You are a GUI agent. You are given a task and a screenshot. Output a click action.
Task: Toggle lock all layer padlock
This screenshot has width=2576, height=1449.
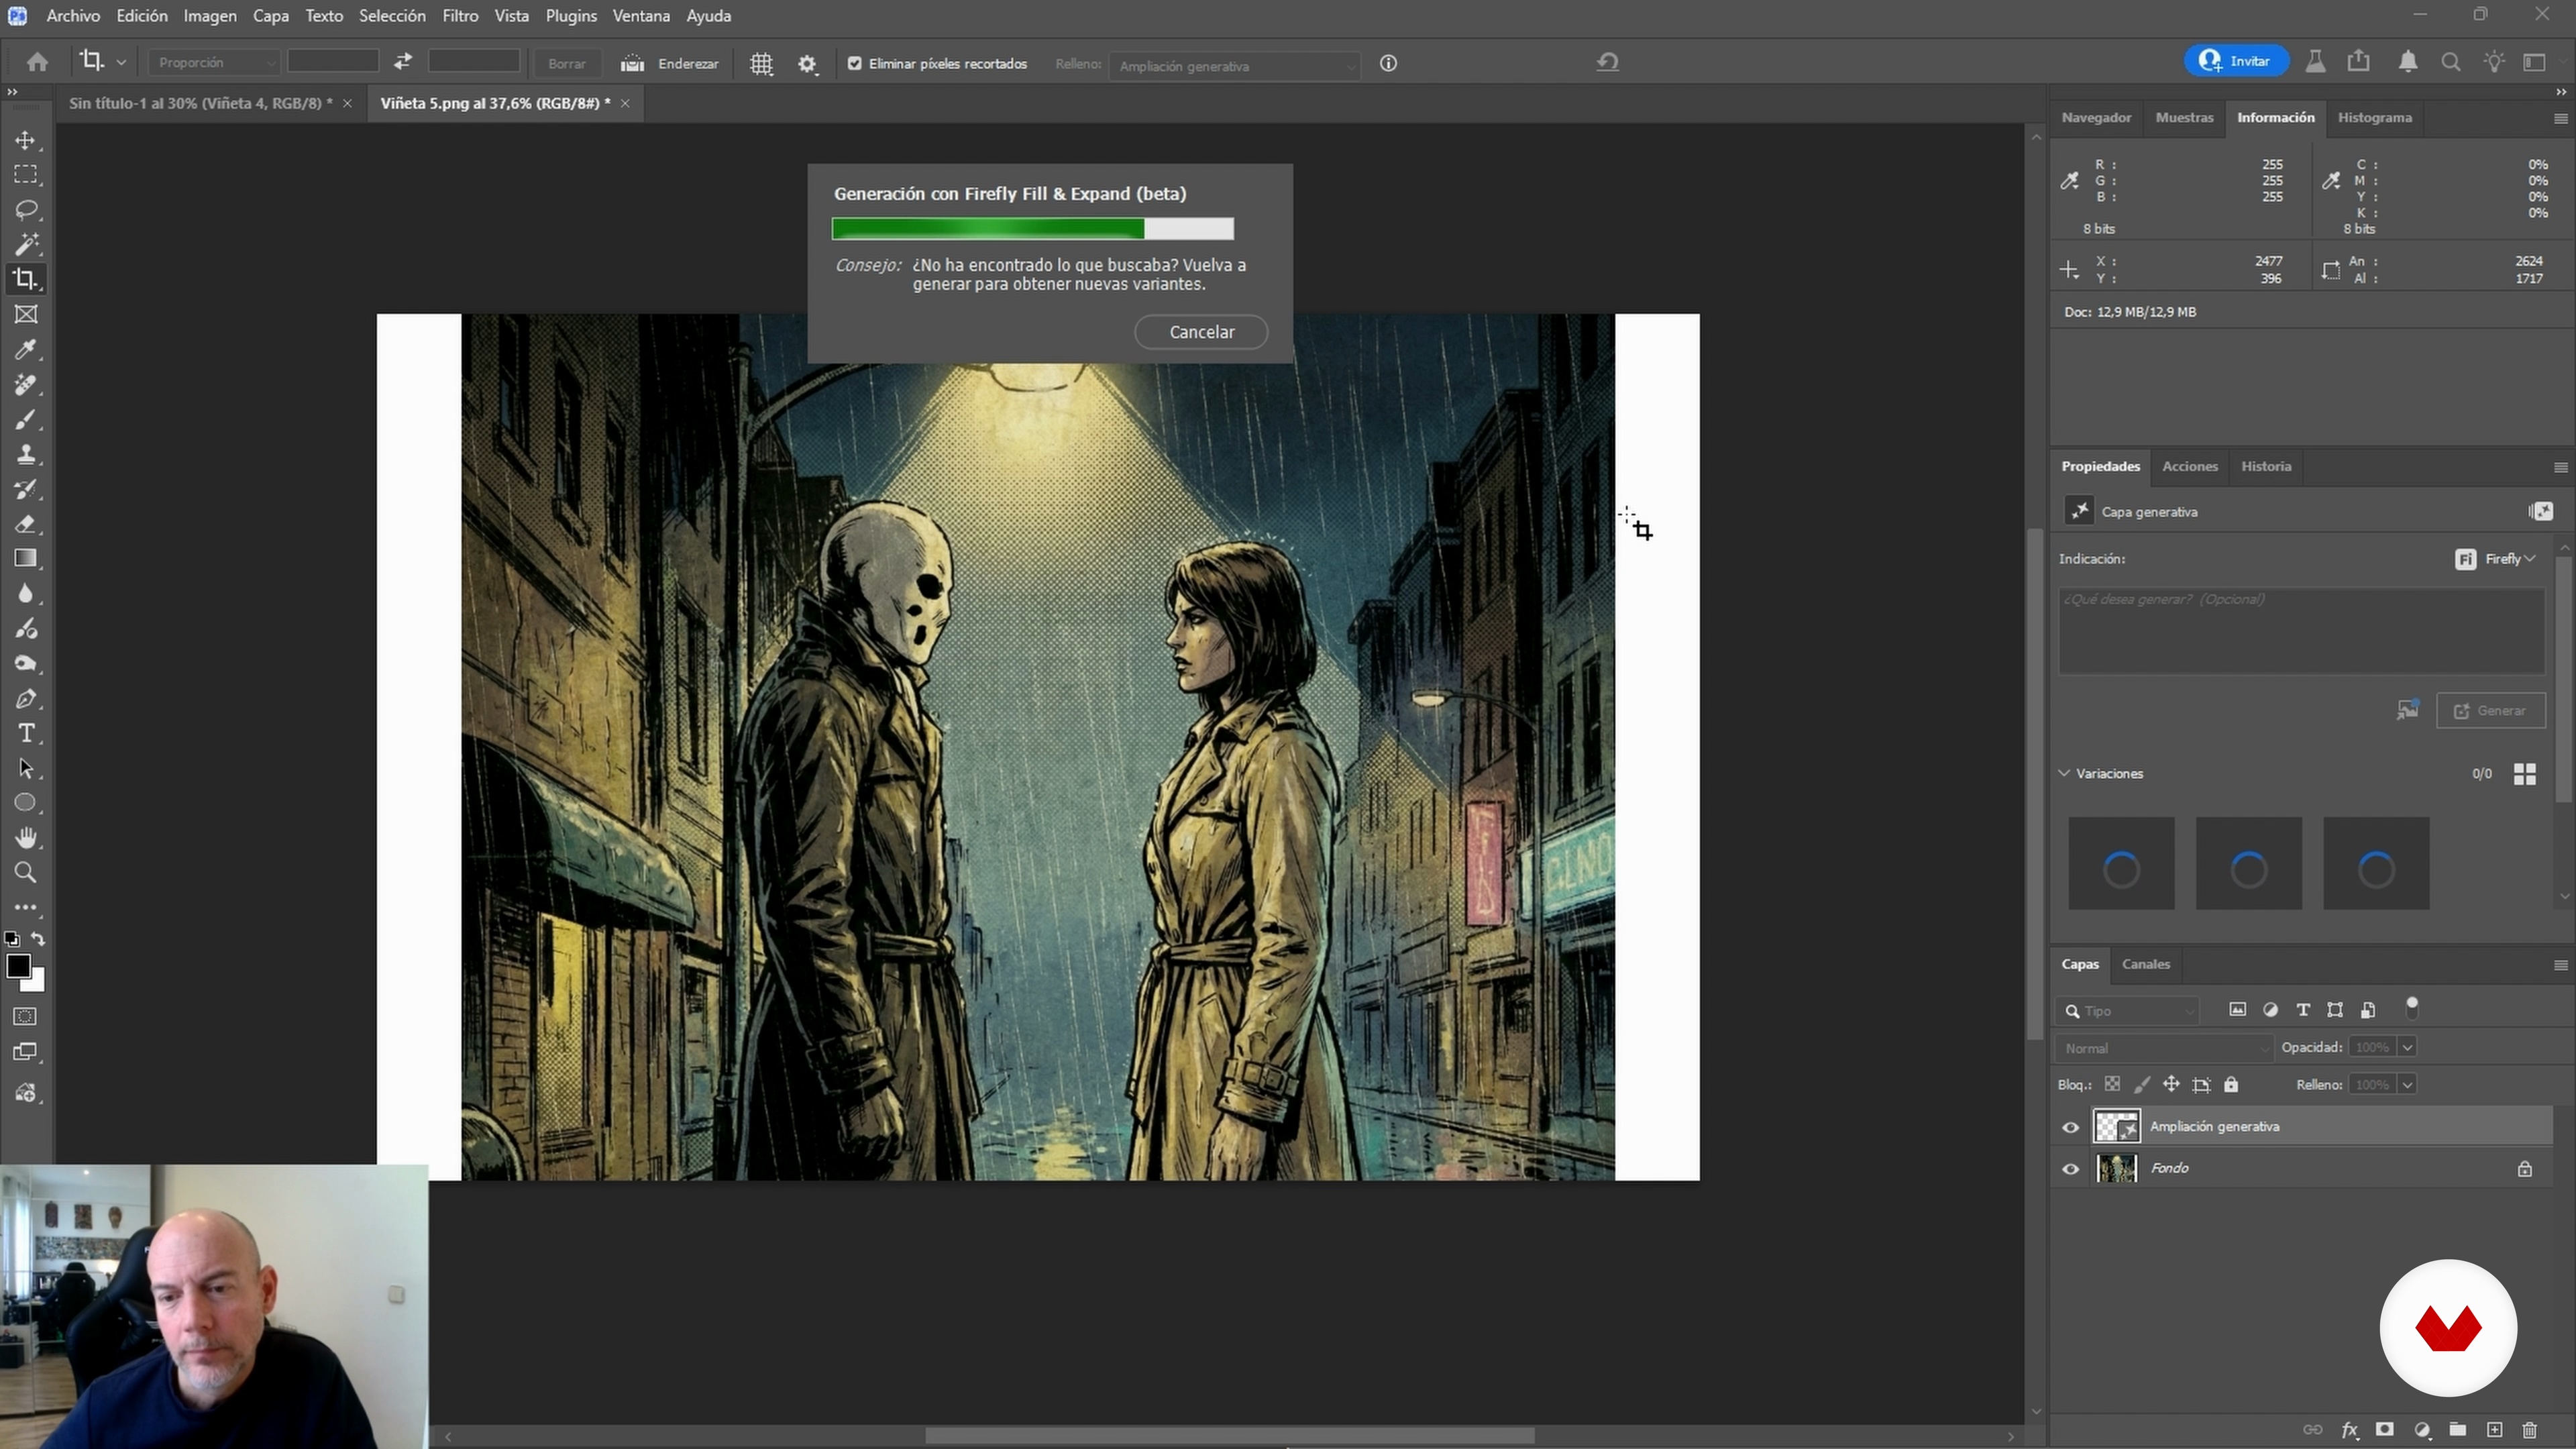click(x=2231, y=1084)
